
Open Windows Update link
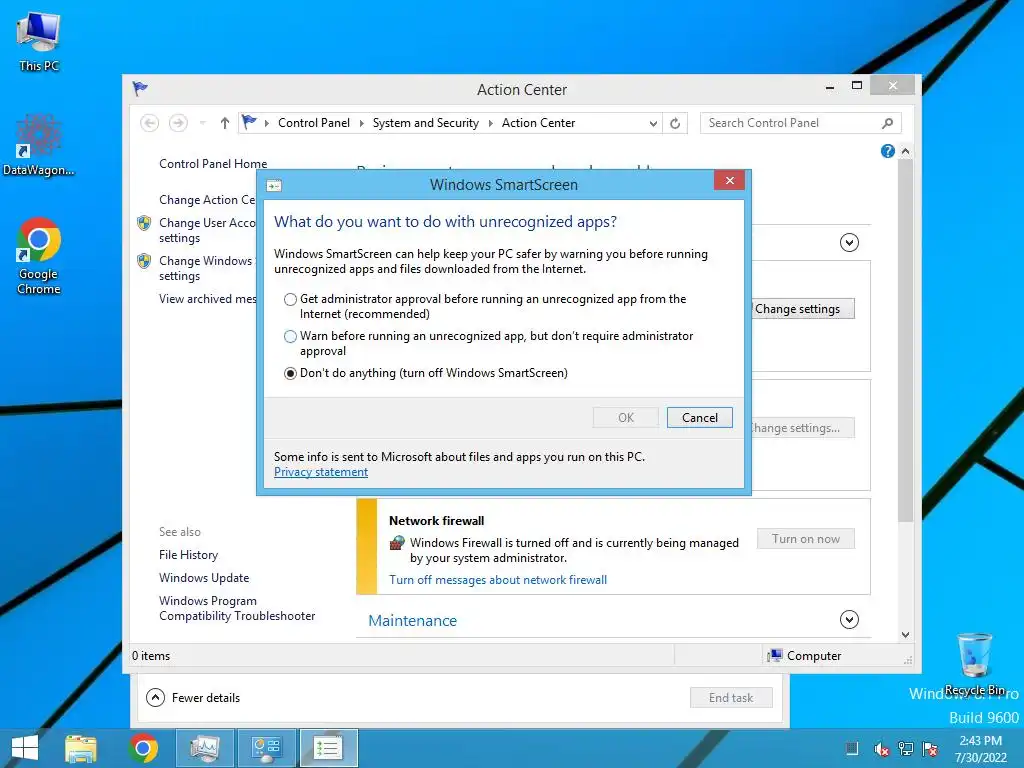pyautogui.click(x=204, y=578)
